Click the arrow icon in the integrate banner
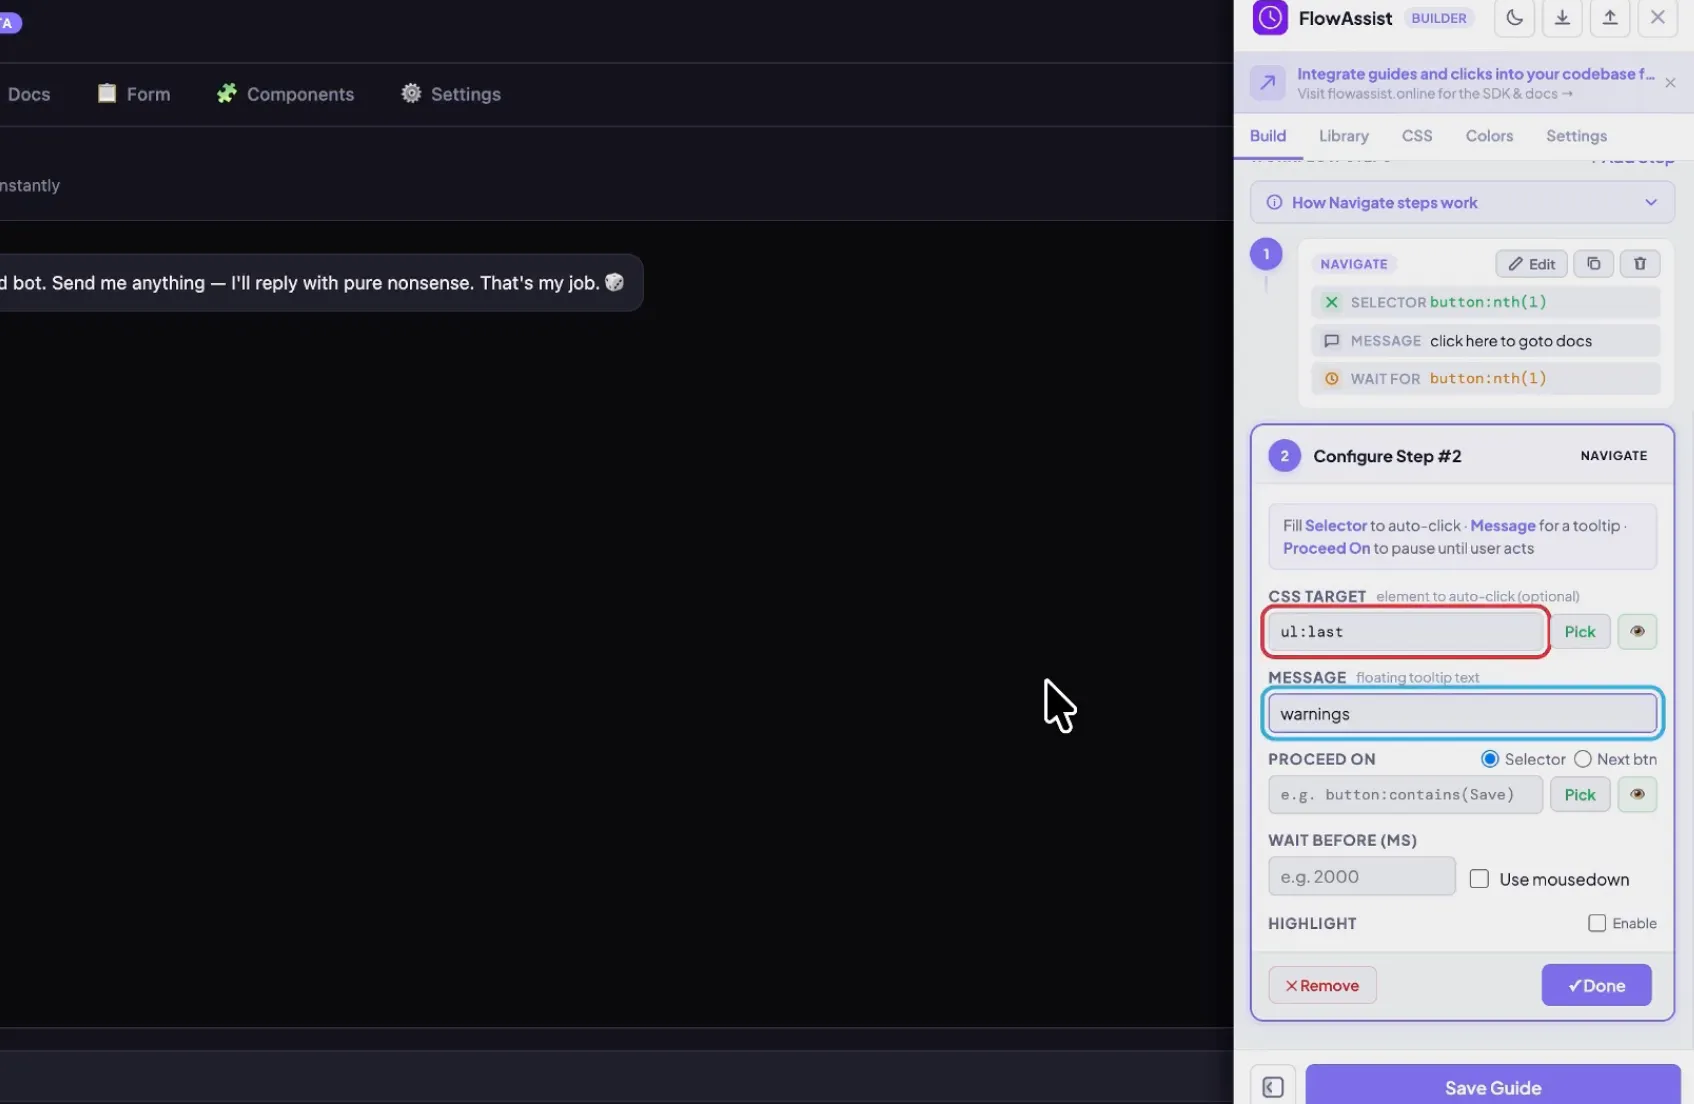Image resolution: width=1694 pixels, height=1104 pixels. pos(1267,83)
